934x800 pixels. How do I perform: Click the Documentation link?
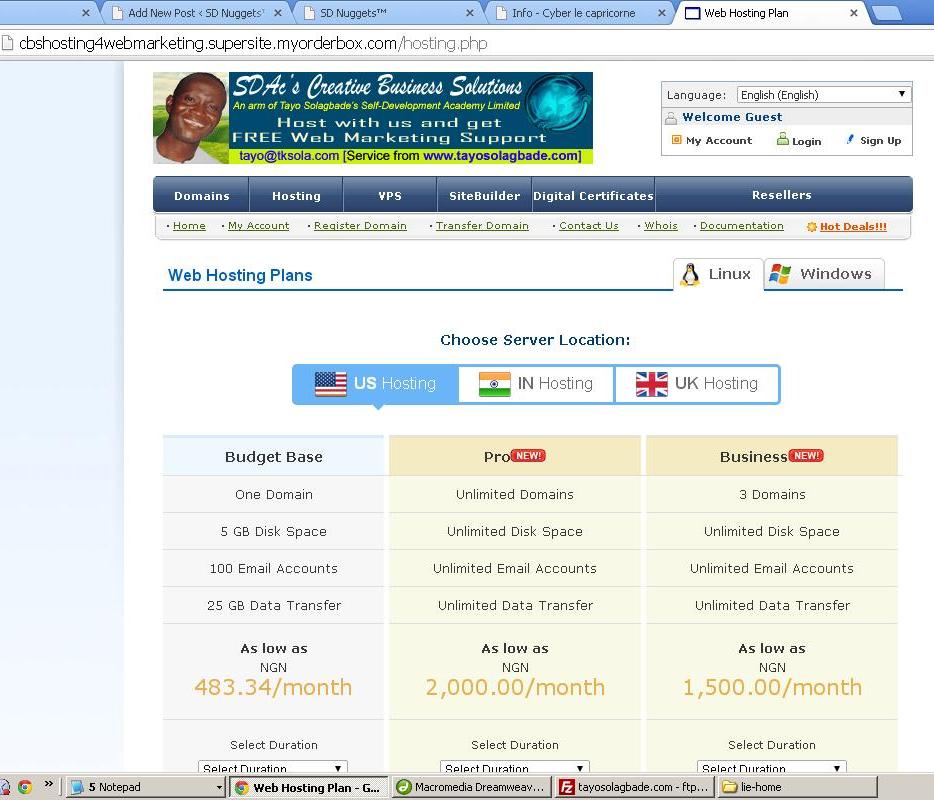[x=742, y=226]
